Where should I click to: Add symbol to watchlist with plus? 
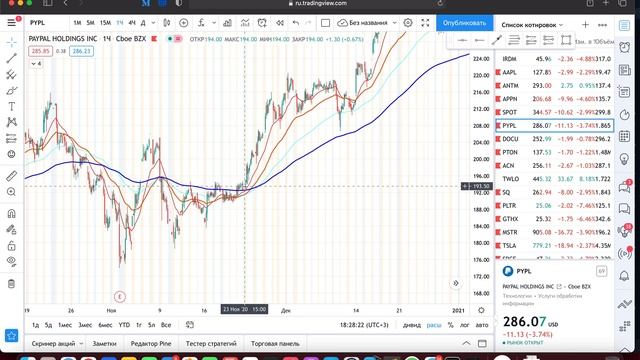[x=585, y=25]
